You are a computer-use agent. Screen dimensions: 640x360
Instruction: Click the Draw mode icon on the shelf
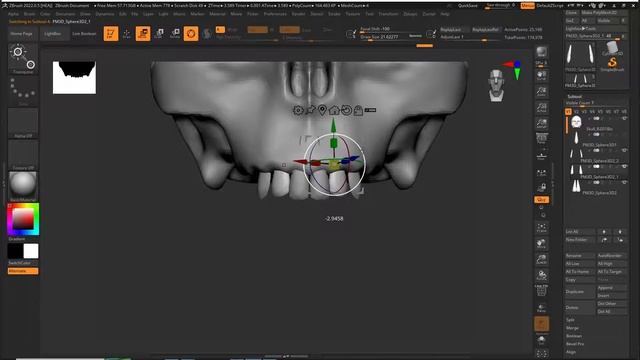pyautogui.click(x=127, y=33)
